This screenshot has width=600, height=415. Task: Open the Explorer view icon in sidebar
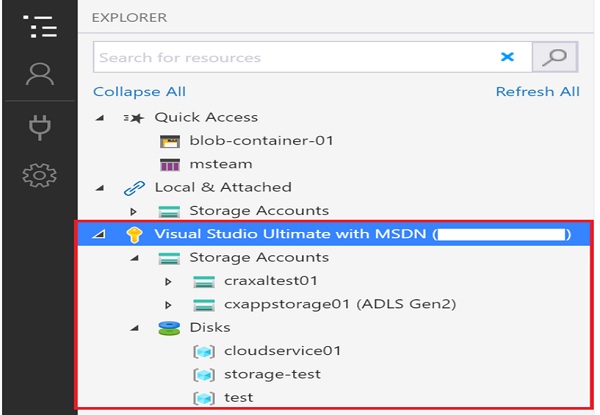click(x=38, y=27)
